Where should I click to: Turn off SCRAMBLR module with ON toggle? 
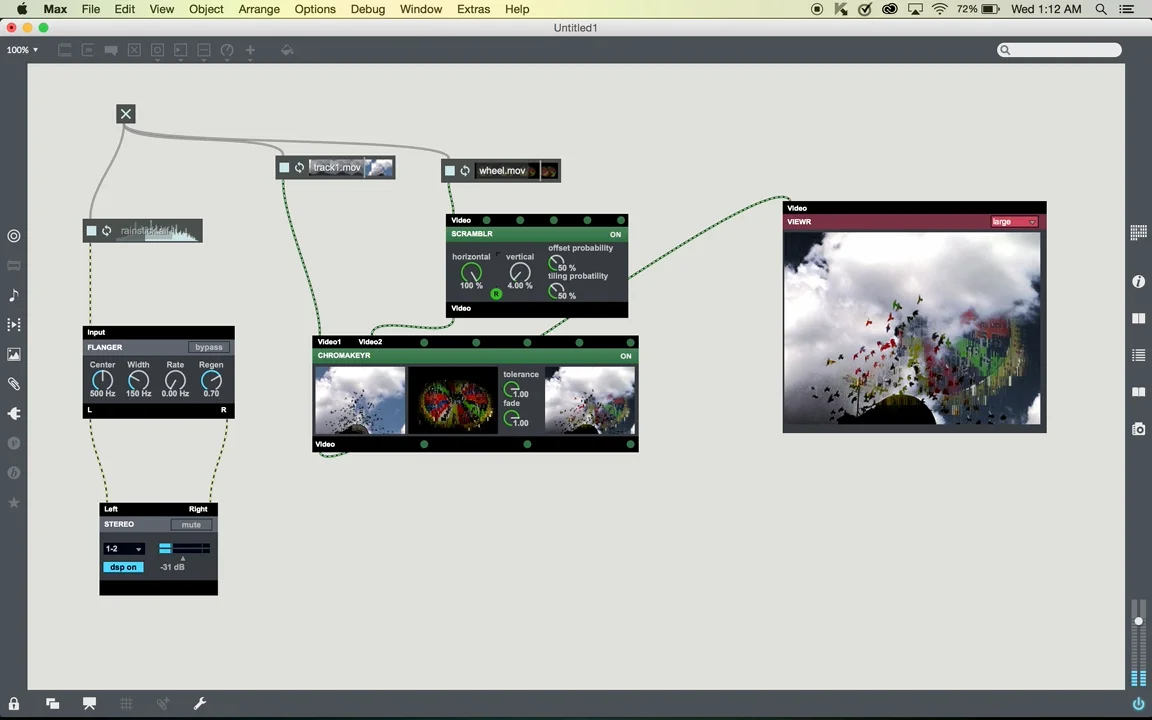point(615,234)
